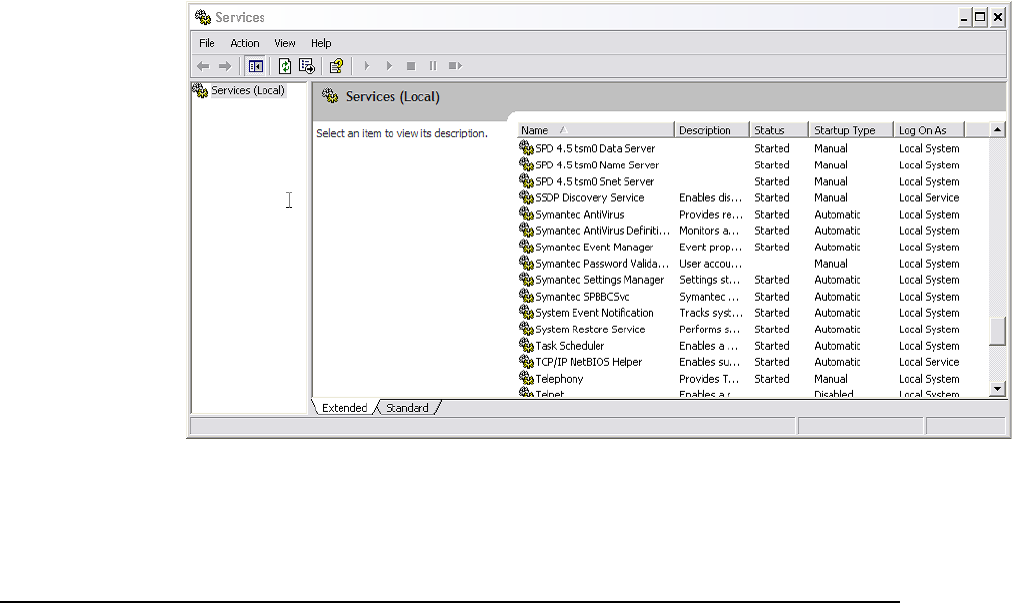
Task: Click the Refresh toolbar icon
Action: [285, 66]
